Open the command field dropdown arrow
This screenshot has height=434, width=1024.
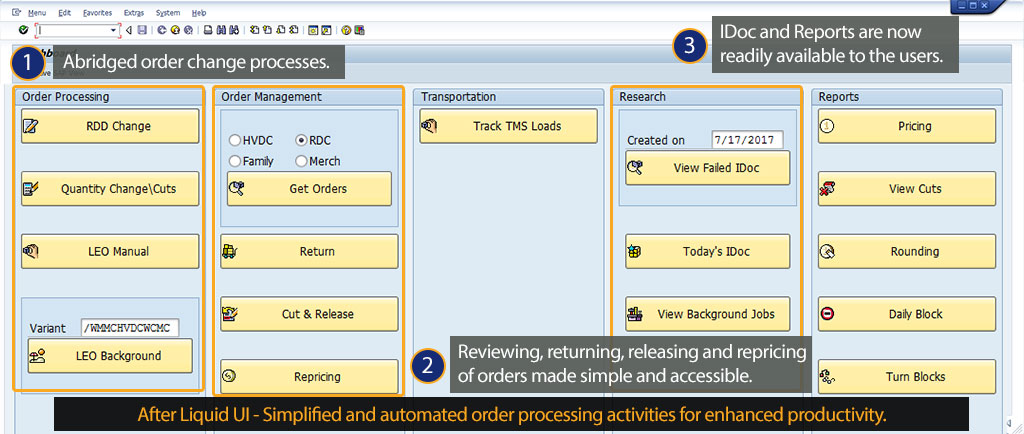114,31
